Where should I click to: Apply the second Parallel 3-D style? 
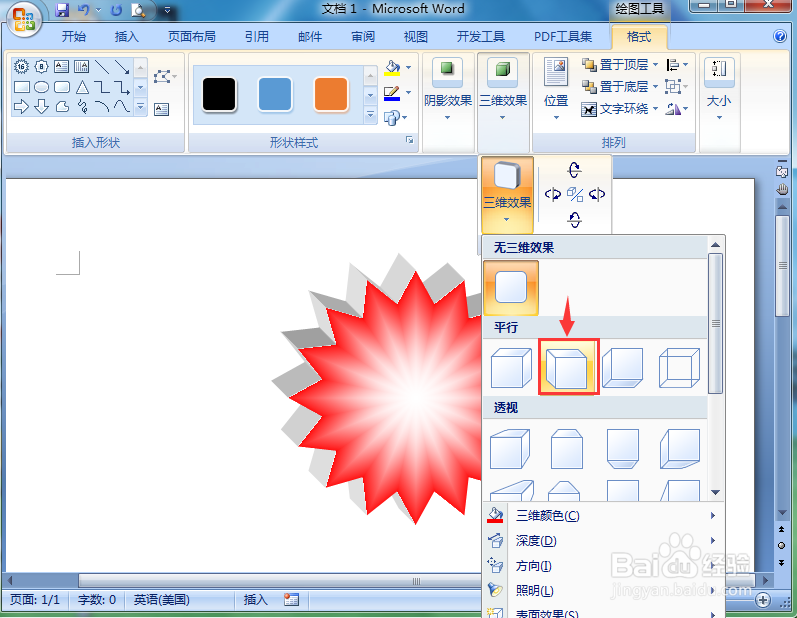click(x=568, y=367)
